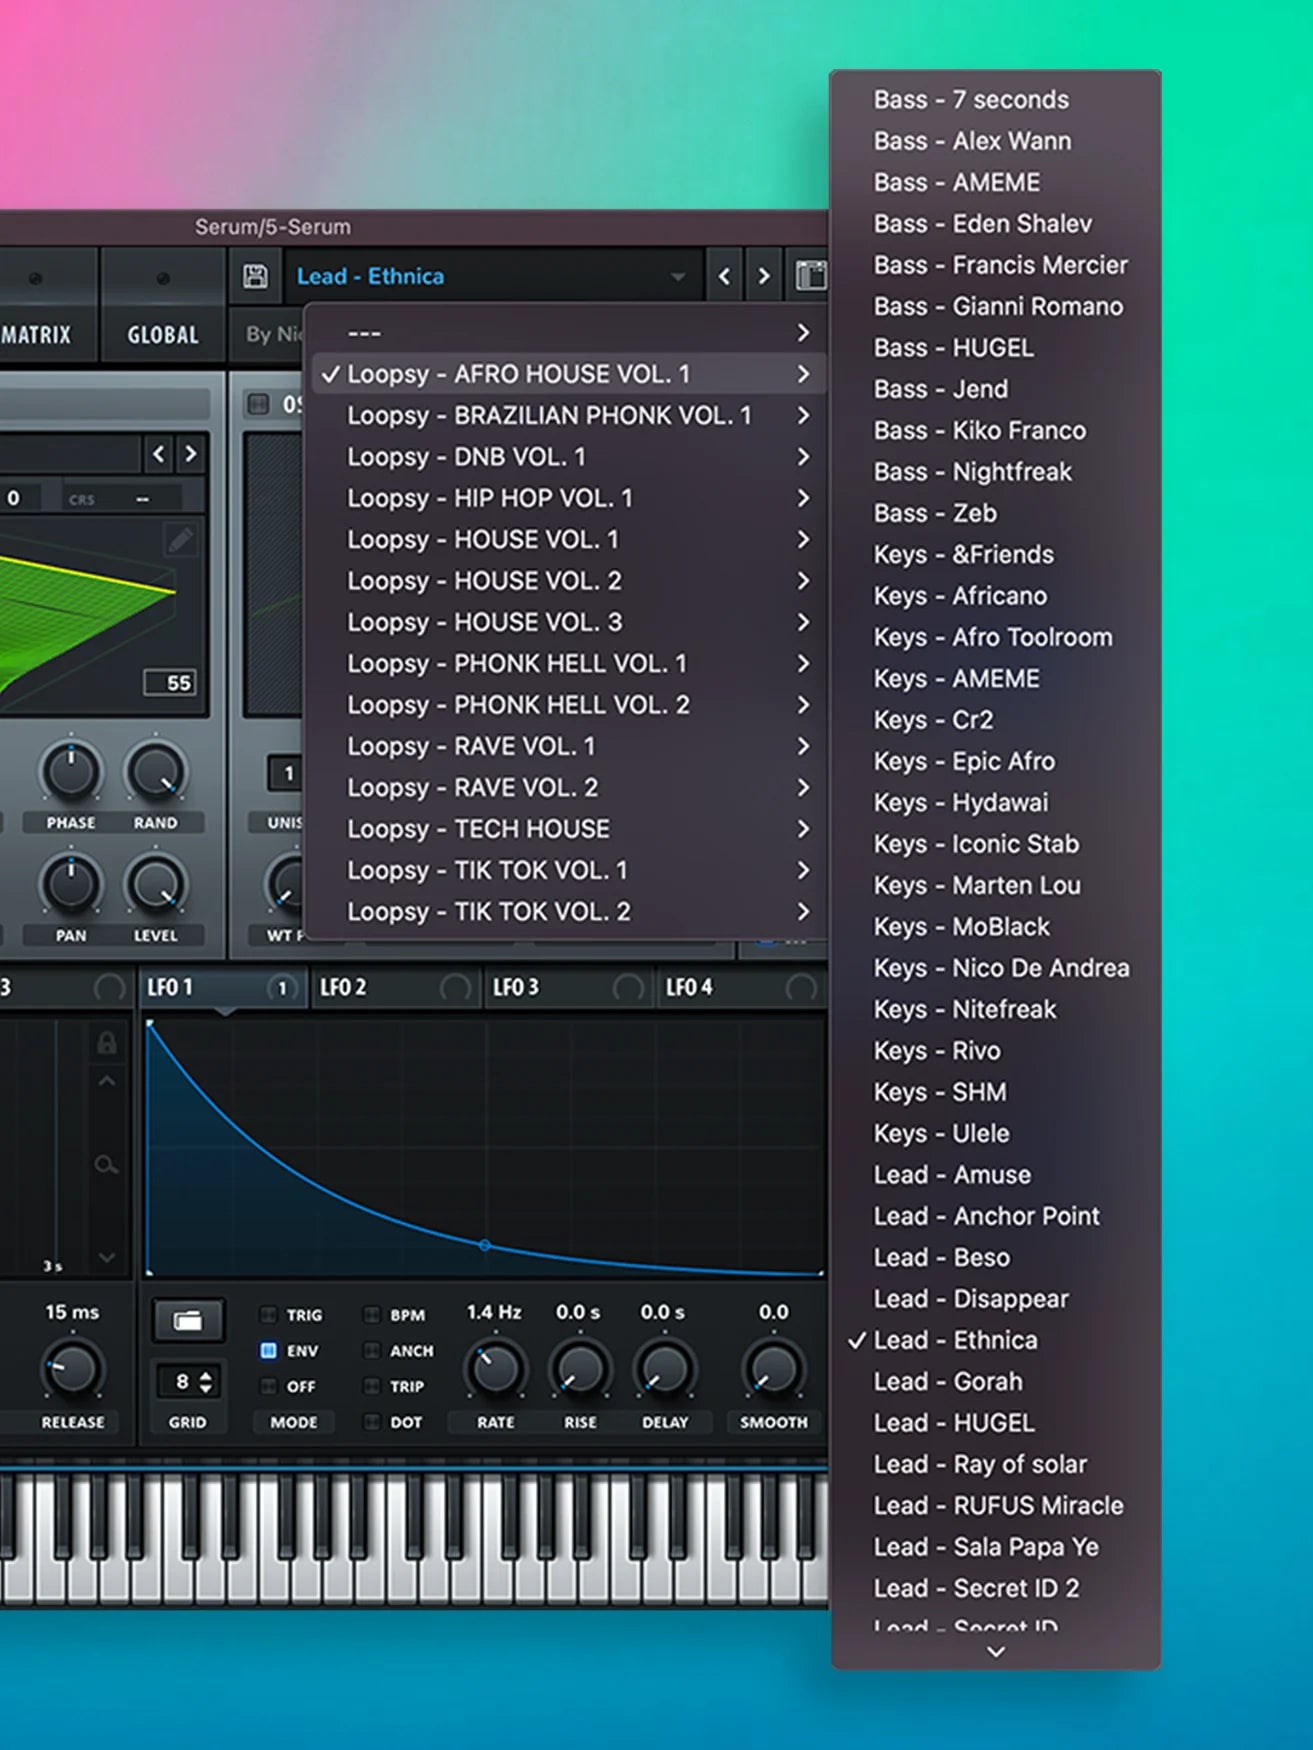Choose Loopsy - RAVE VOL. 1 menu entry

[565, 746]
